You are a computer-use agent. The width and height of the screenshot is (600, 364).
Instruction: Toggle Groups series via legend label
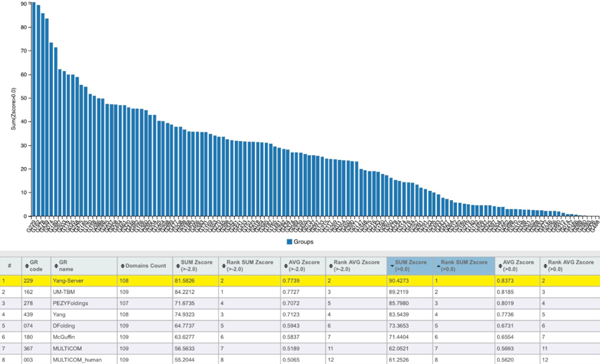point(303,242)
